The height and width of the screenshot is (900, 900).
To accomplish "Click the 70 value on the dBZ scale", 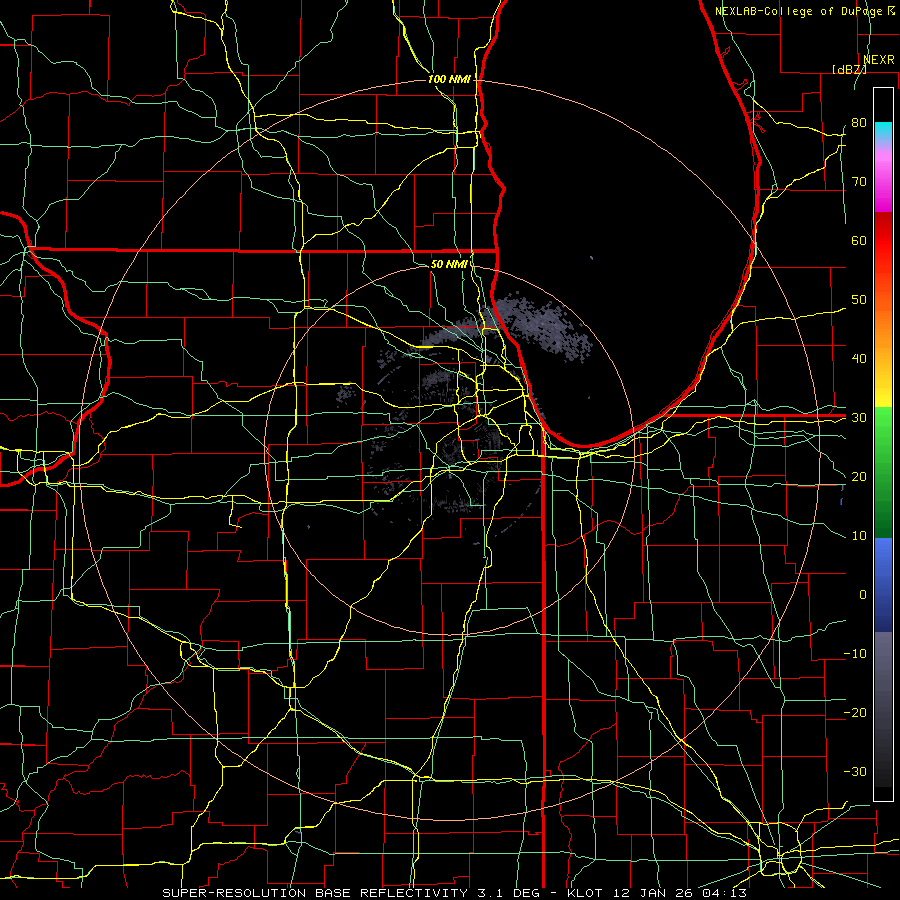I will click(859, 182).
